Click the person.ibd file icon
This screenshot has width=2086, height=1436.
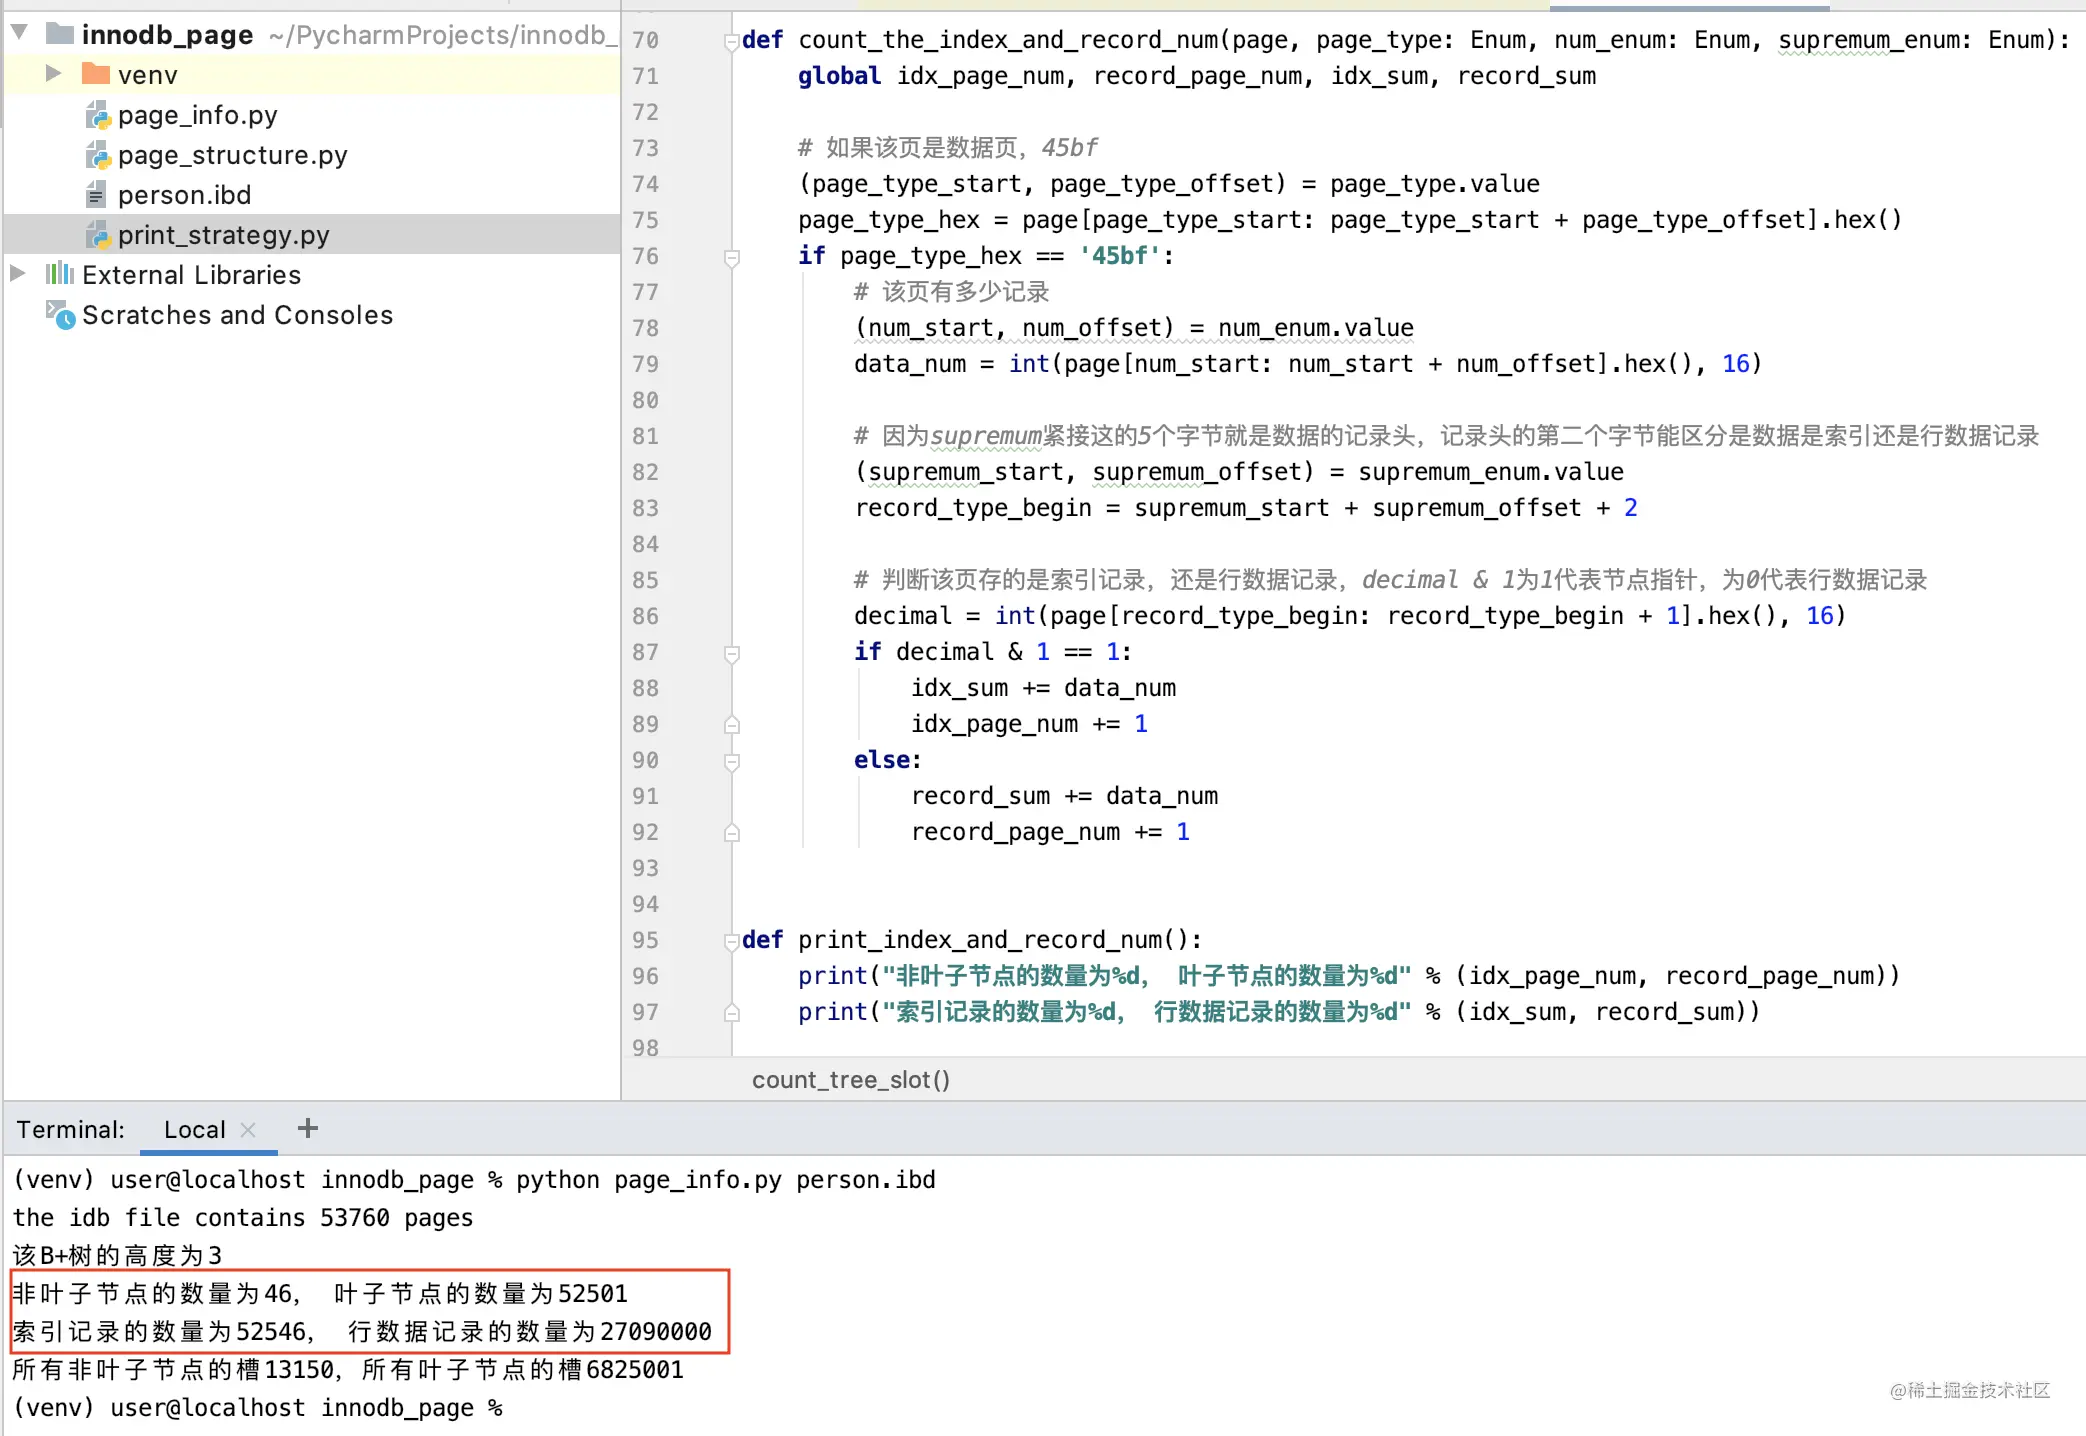96,194
